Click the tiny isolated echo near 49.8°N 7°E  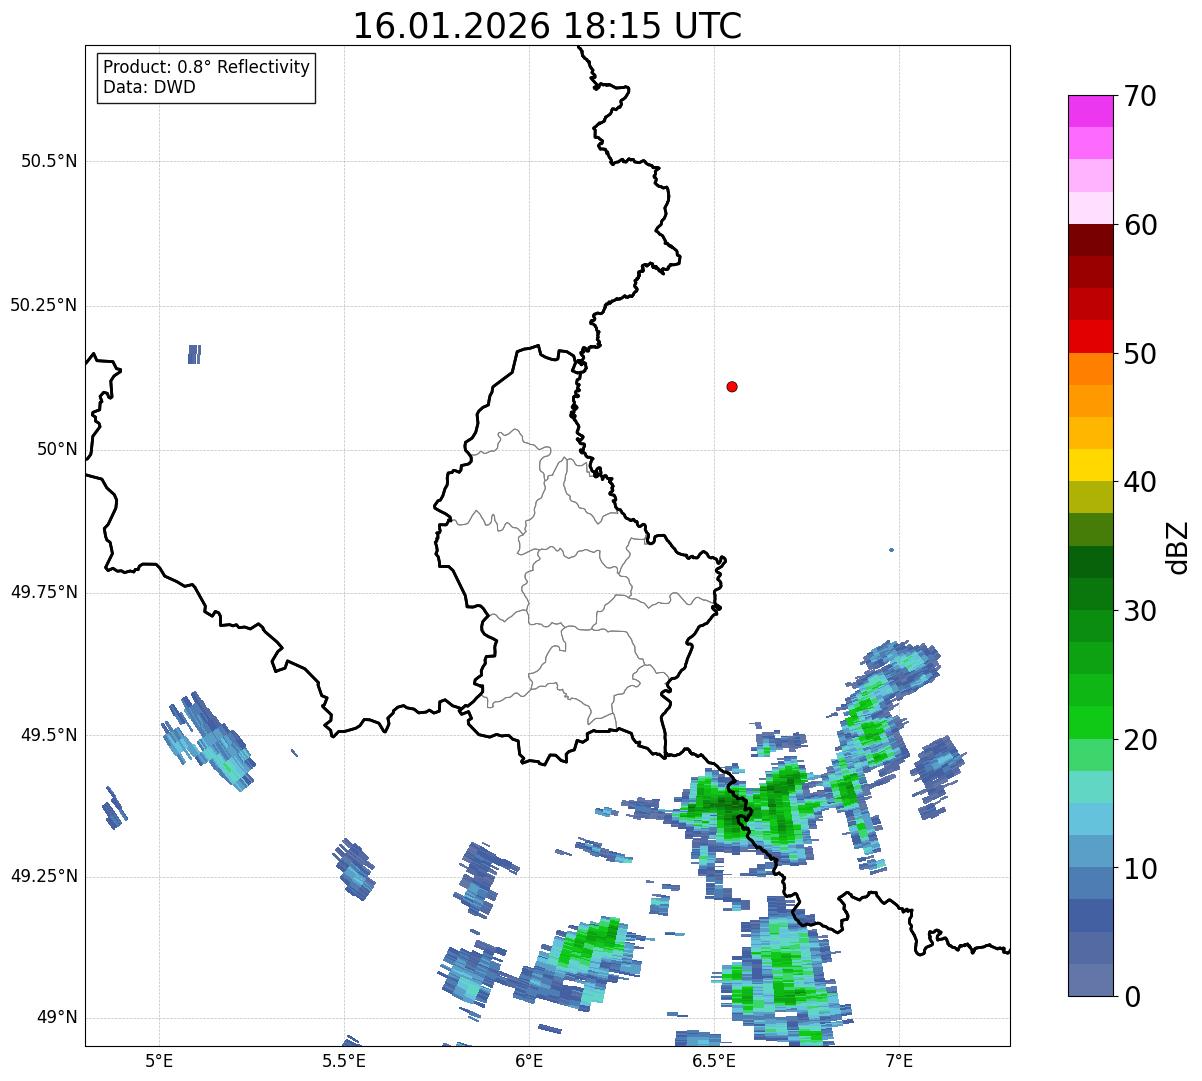tap(891, 549)
